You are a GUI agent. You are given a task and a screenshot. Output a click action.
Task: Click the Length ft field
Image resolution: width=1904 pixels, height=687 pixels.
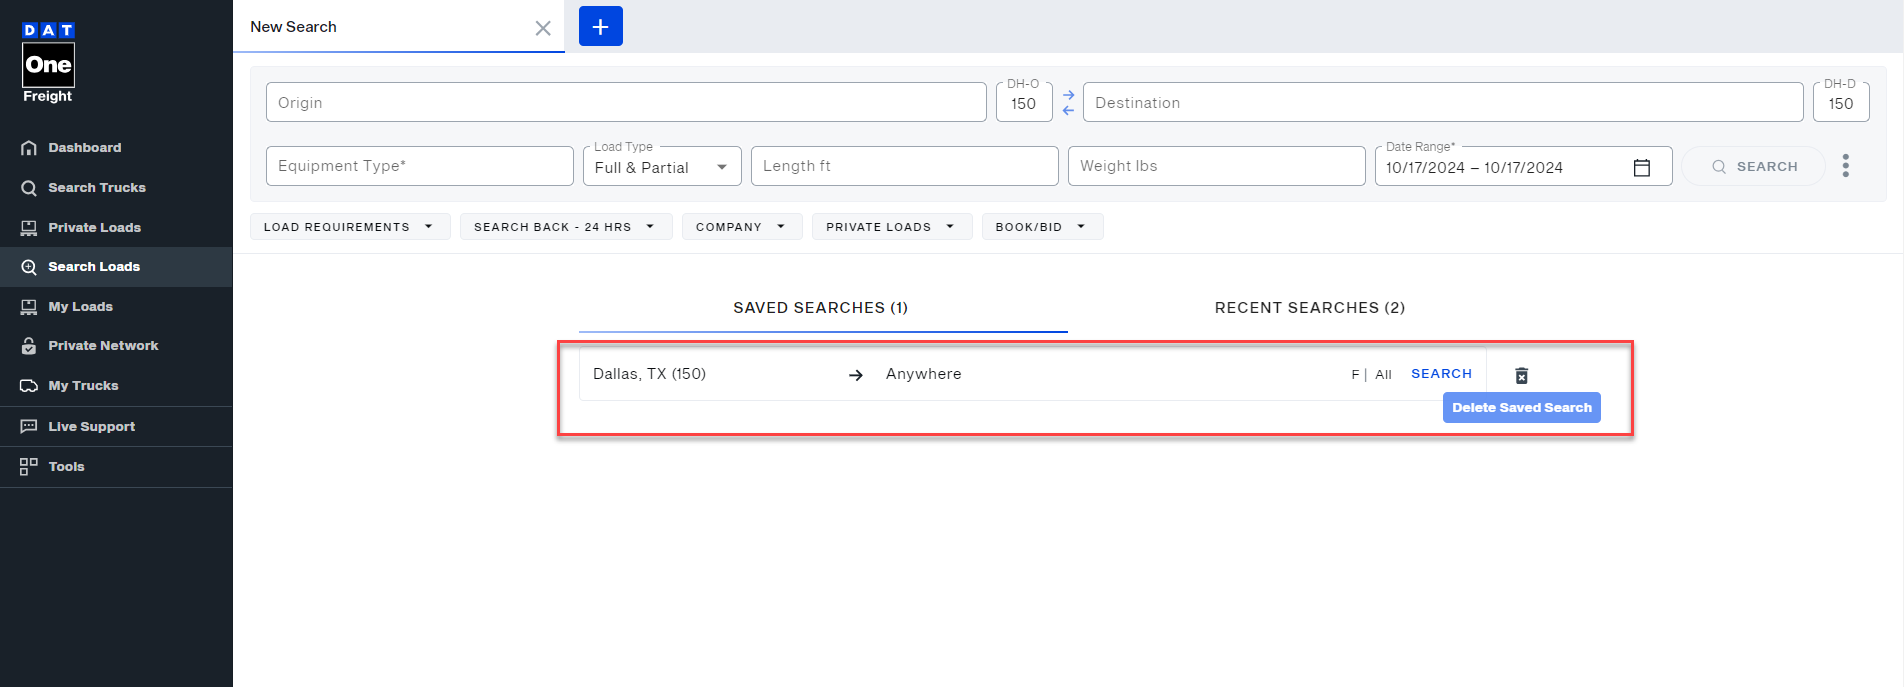(x=905, y=166)
